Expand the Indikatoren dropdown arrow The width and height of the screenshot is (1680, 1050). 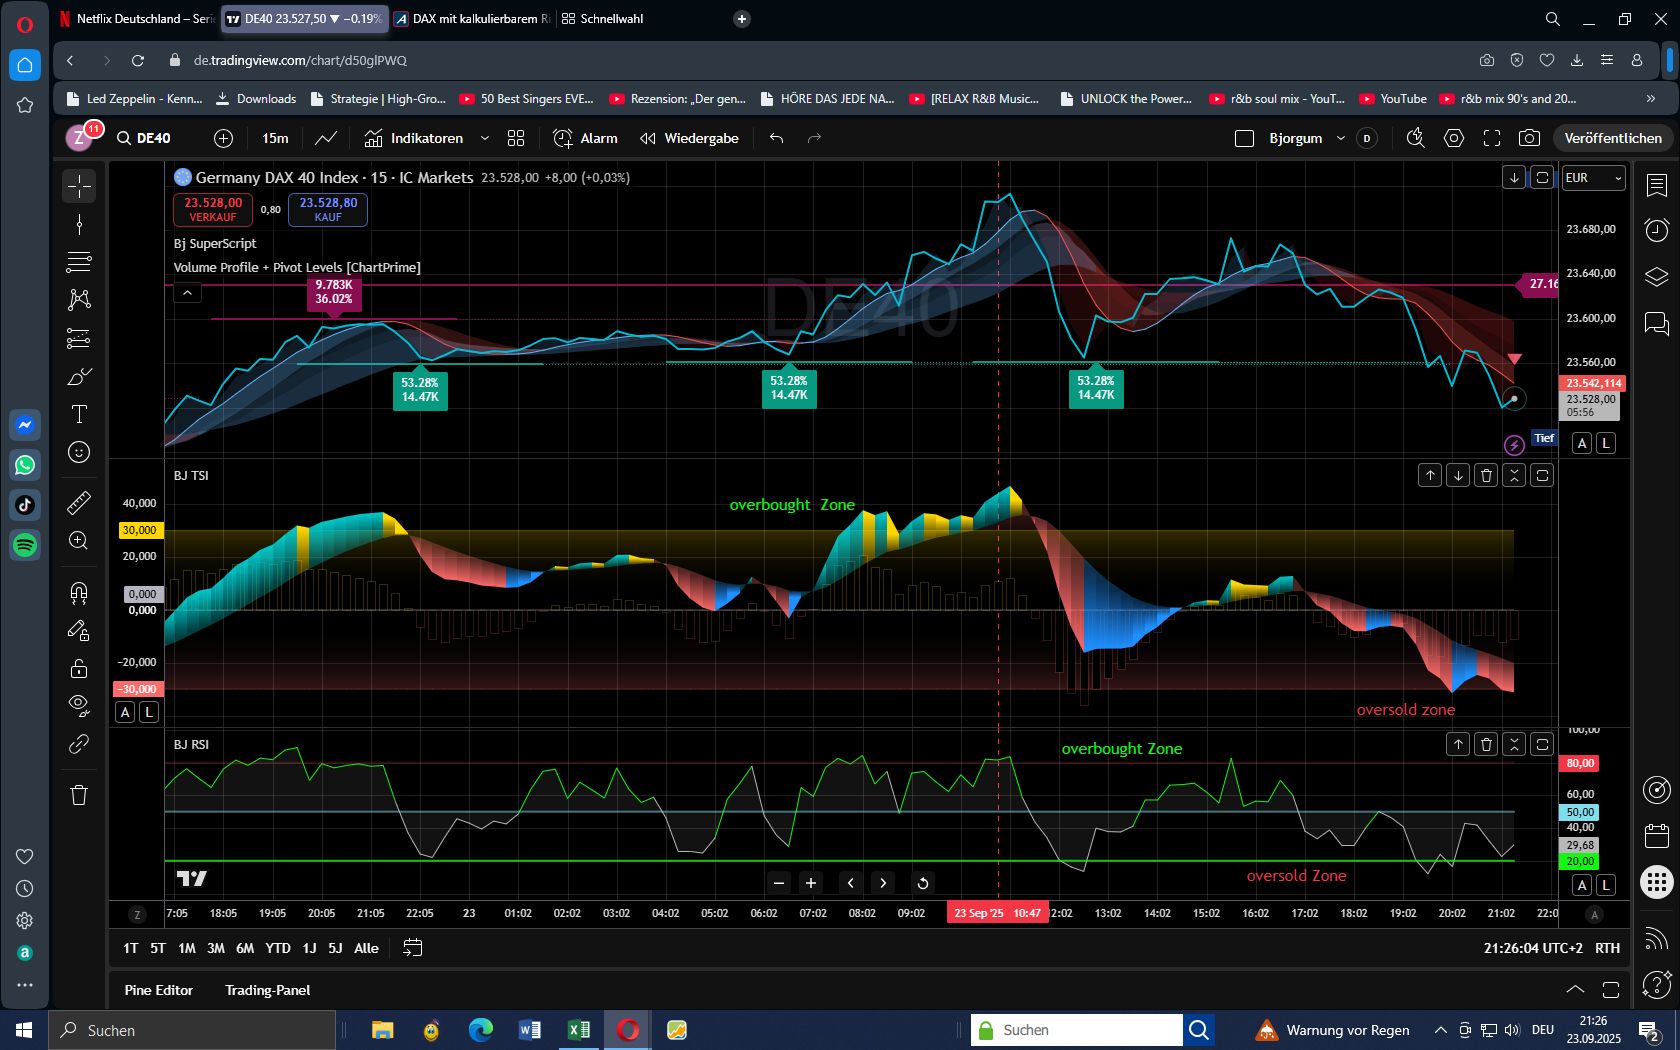point(486,138)
